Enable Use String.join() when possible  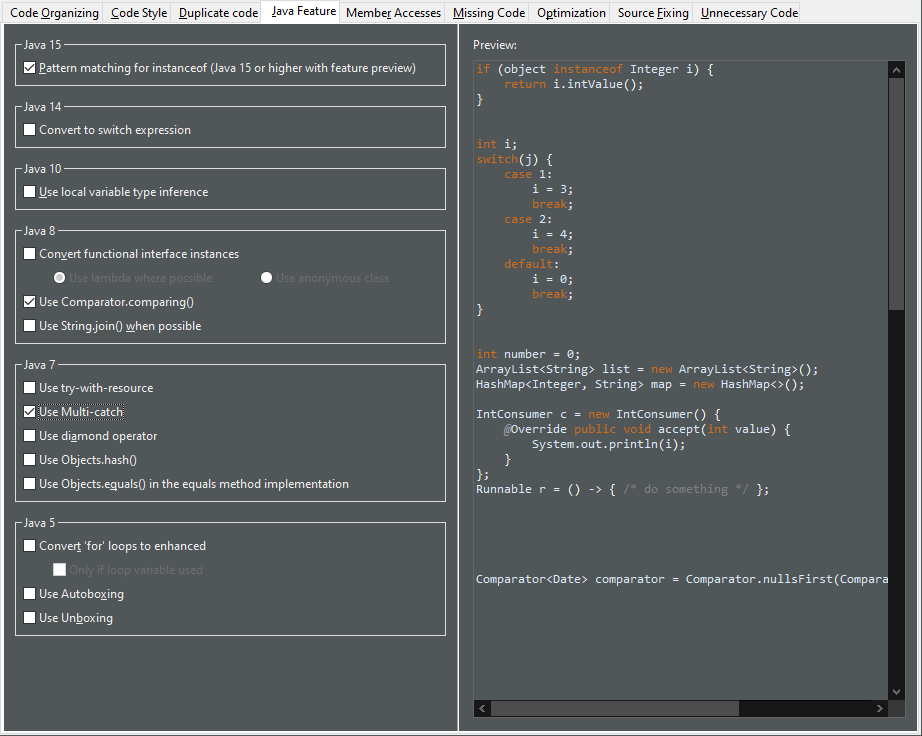(x=29, y=326)
